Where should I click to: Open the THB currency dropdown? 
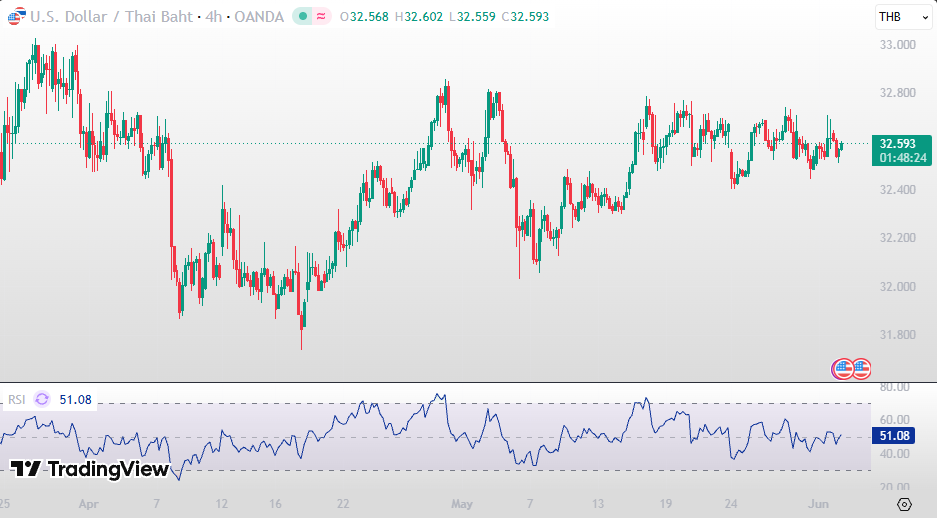click(903, 17)
